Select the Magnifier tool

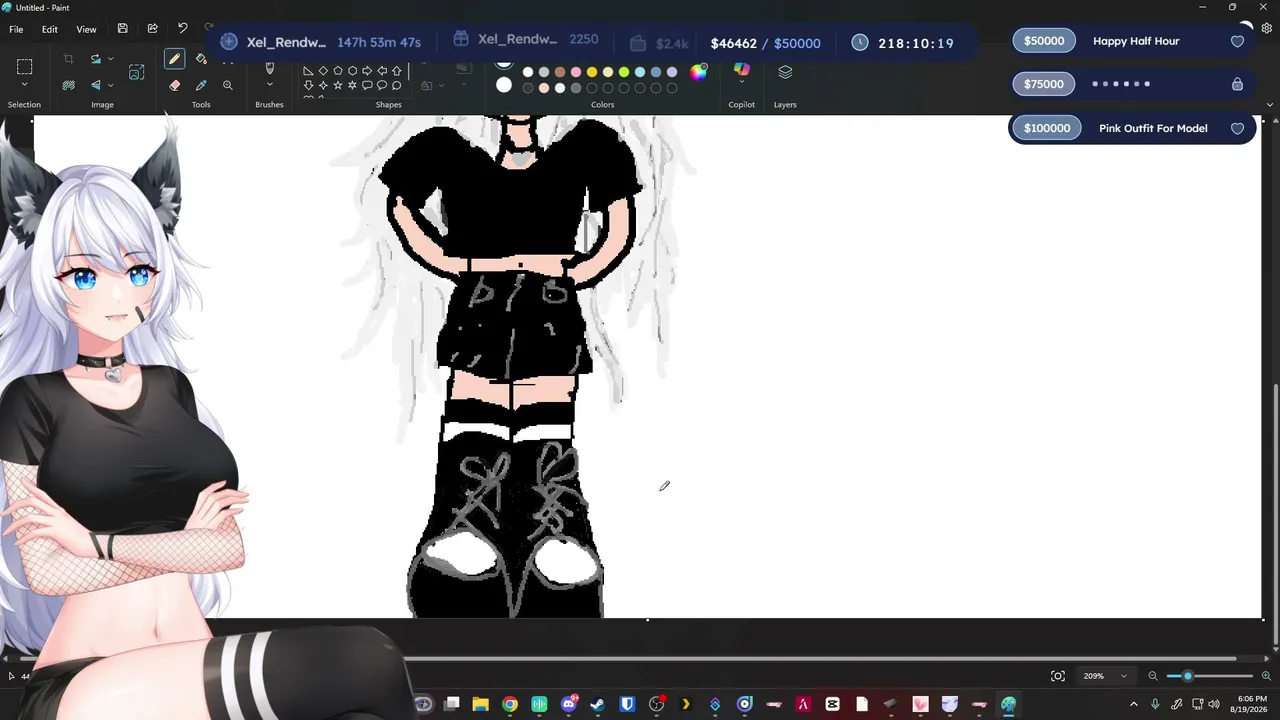pyautogui.click(x=228, y=85)
